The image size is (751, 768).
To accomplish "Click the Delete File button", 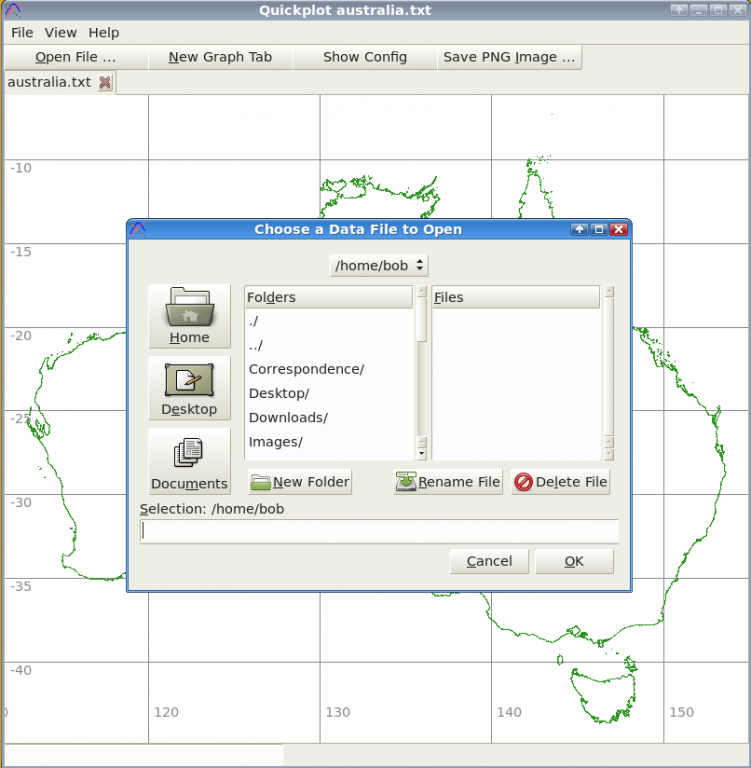I will 560,482.
